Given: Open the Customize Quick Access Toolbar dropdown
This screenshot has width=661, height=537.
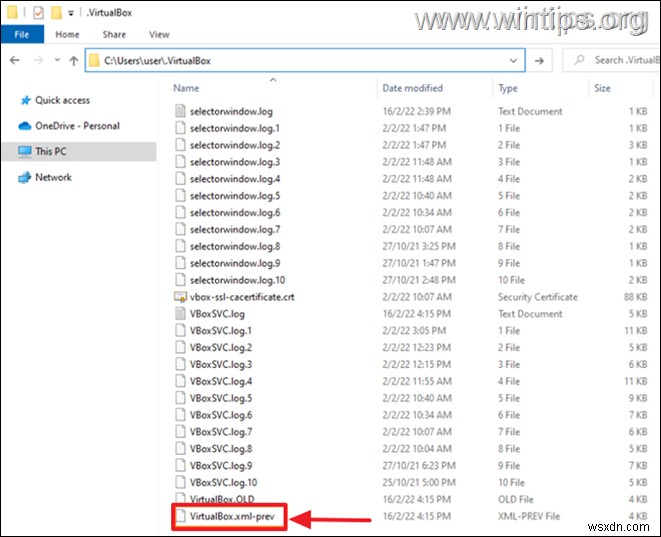Looking at the screenshot, I should pyautogui.click(x=71, y=13).
